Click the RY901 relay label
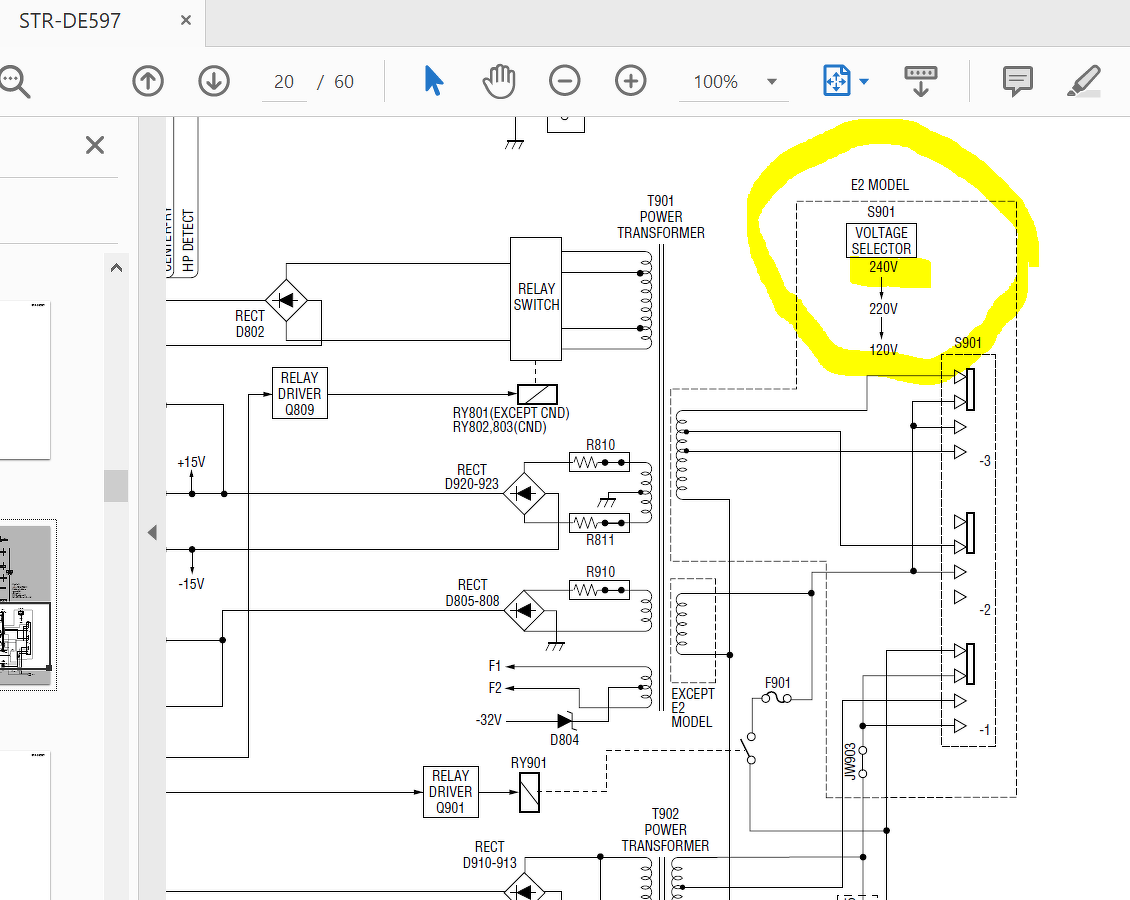This screenshot has height=900, width=1130. pyautogui.click(x=529, y=763)
